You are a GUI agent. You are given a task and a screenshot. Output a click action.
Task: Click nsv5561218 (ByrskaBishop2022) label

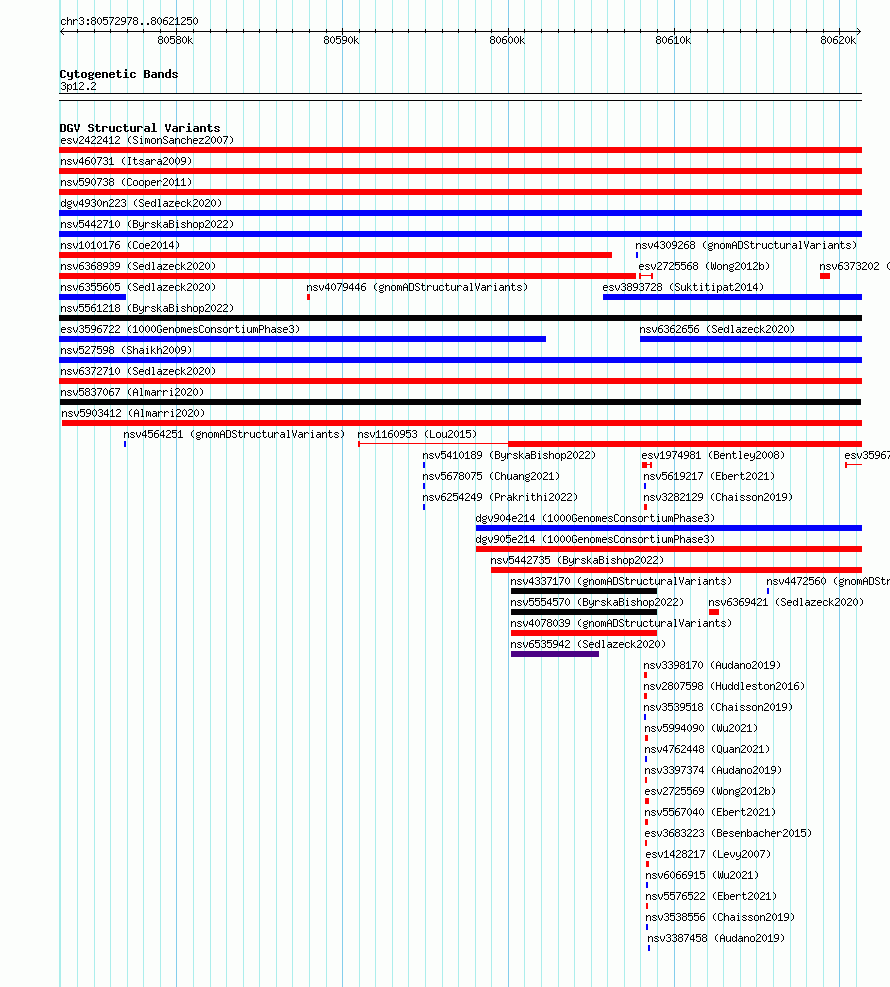pyautogui.click(x=147, y=308)
